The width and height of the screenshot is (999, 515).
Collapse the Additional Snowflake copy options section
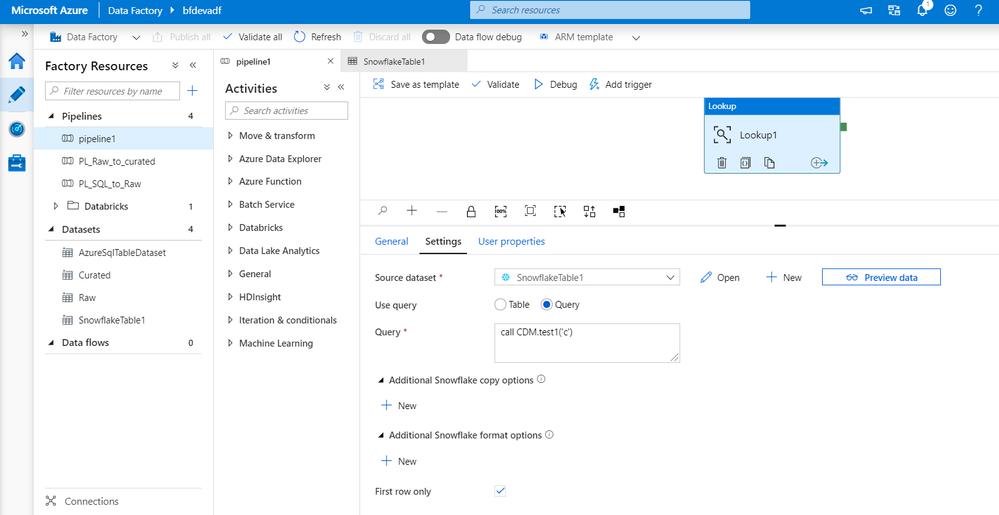[x=381, y=380]
